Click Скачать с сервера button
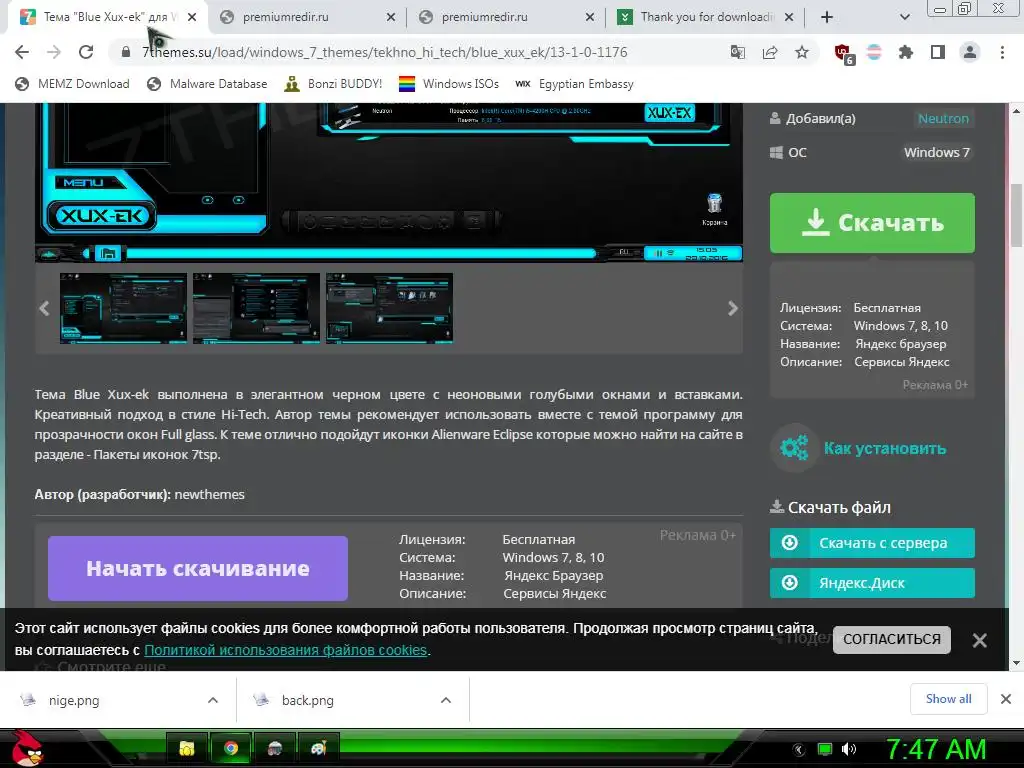This screenshot has width=1024, height=768. tap(872, 543)
